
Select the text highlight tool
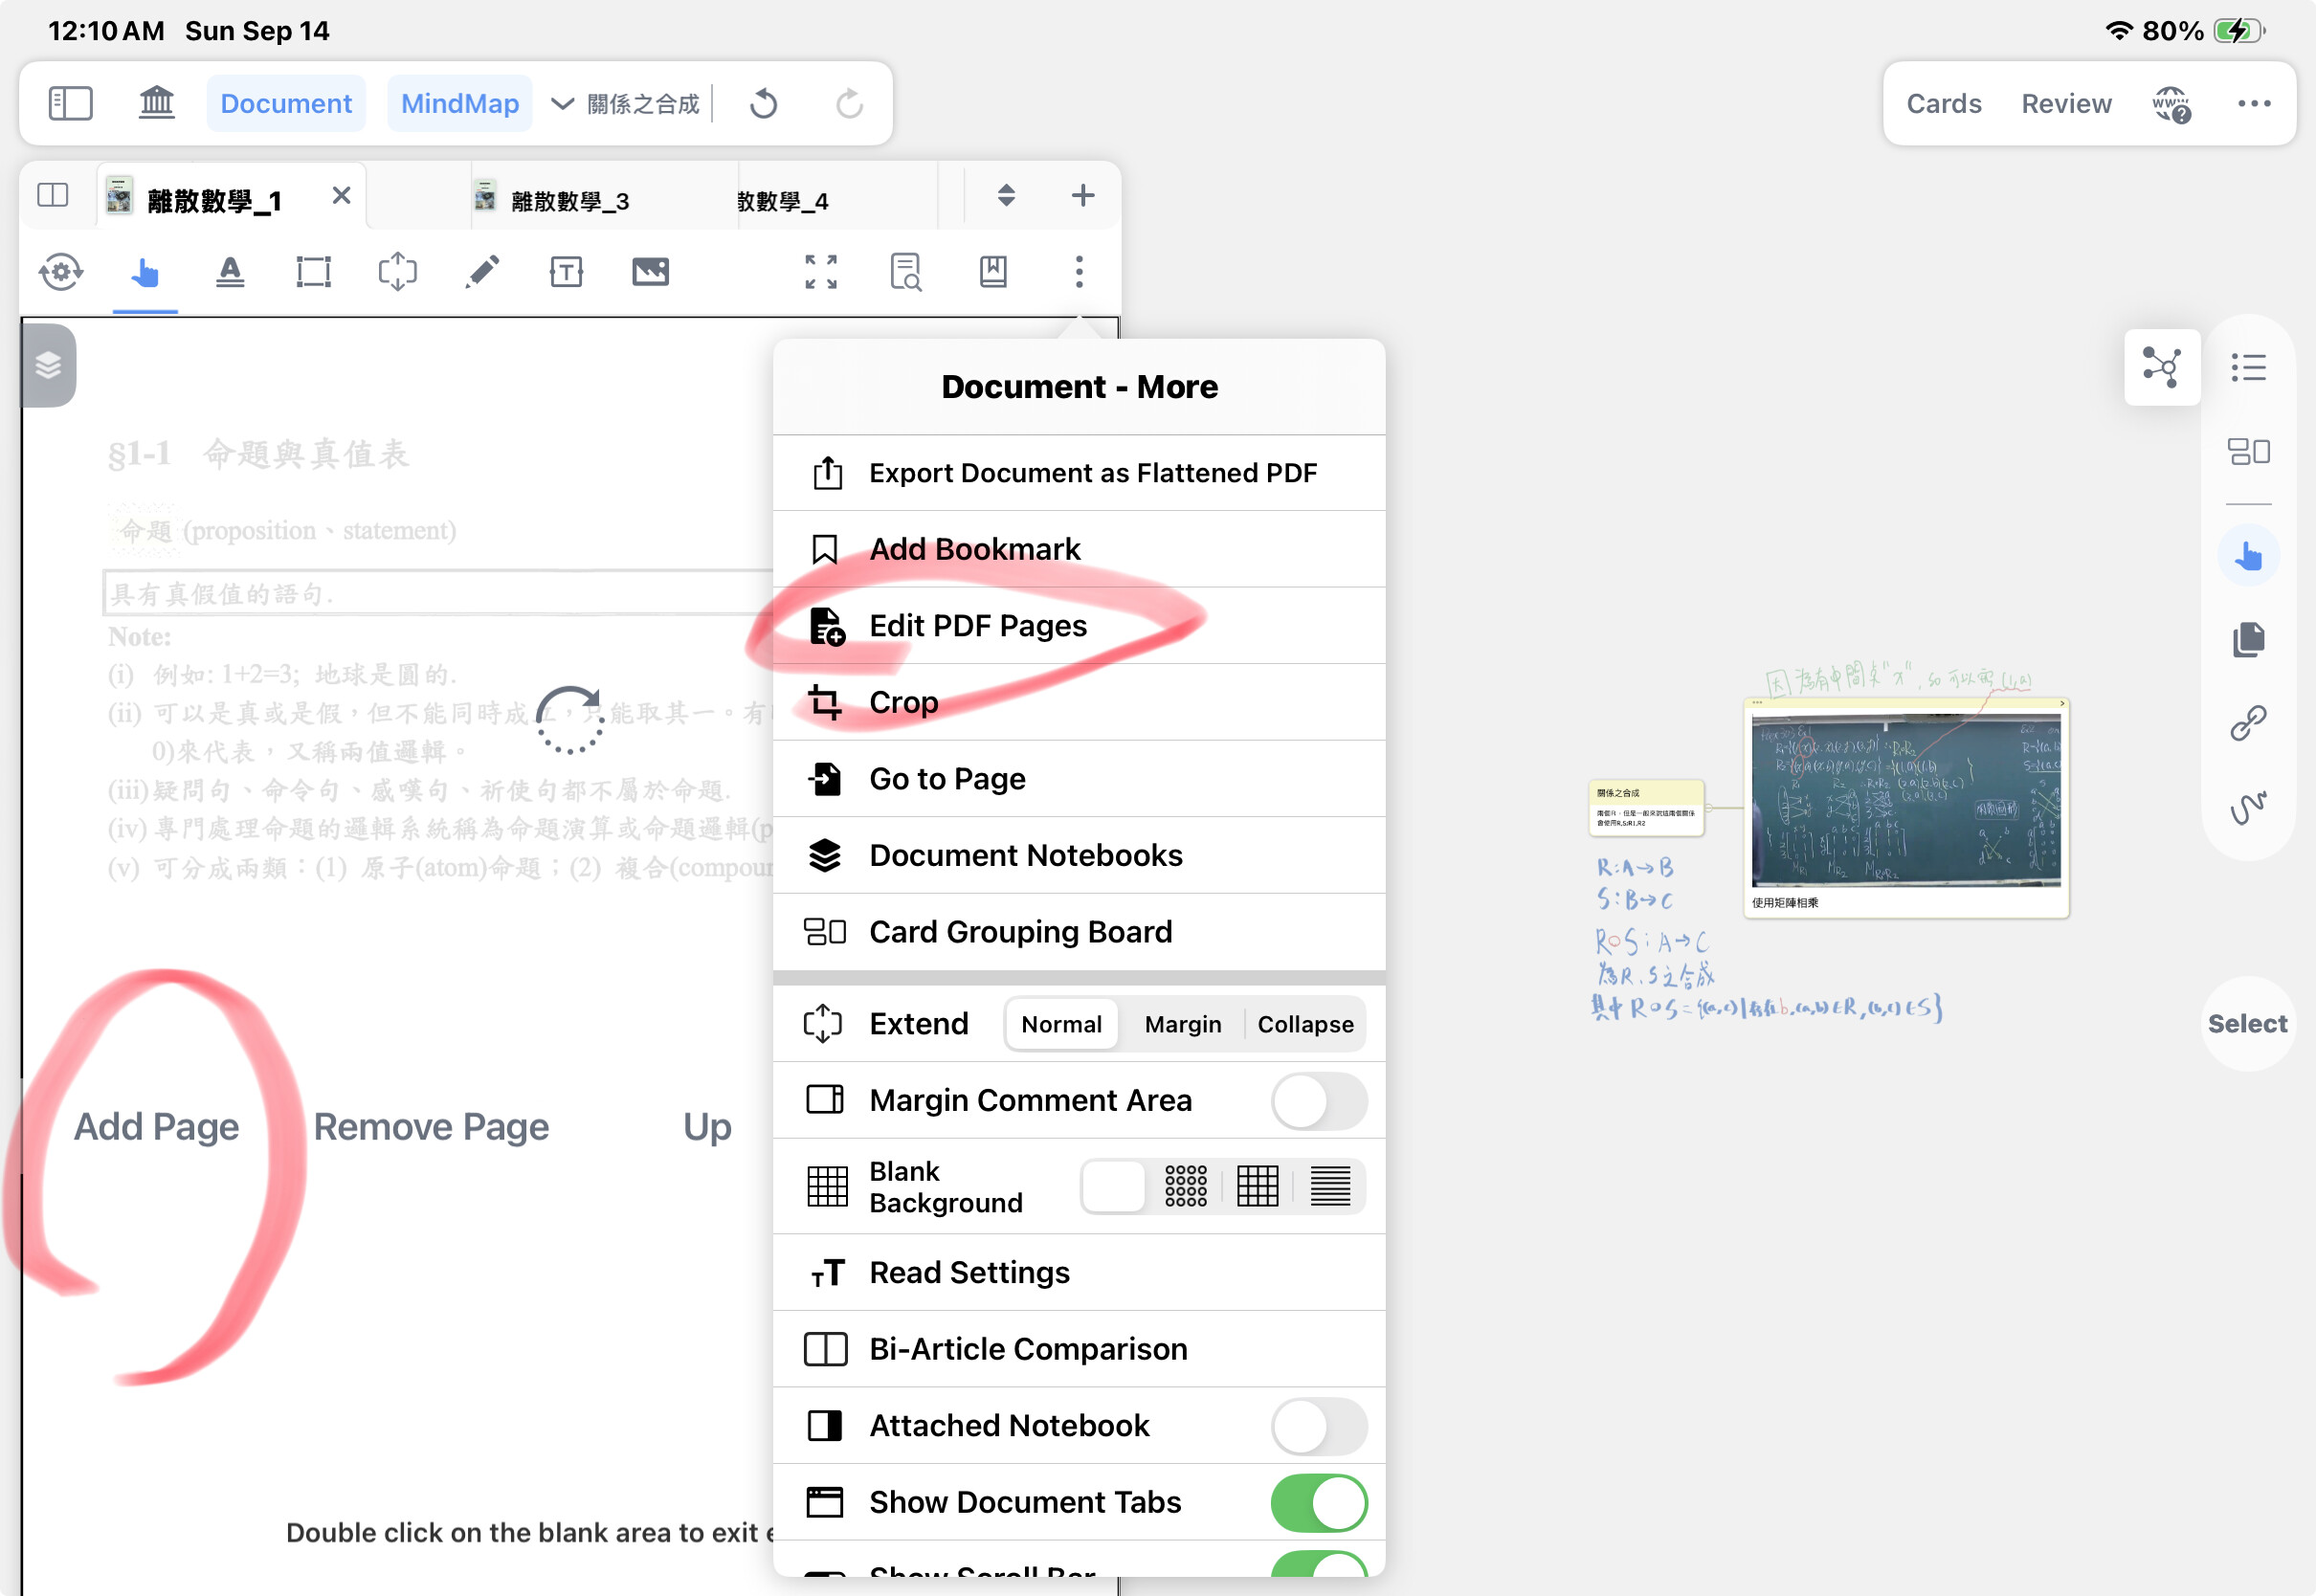[230, 272]
